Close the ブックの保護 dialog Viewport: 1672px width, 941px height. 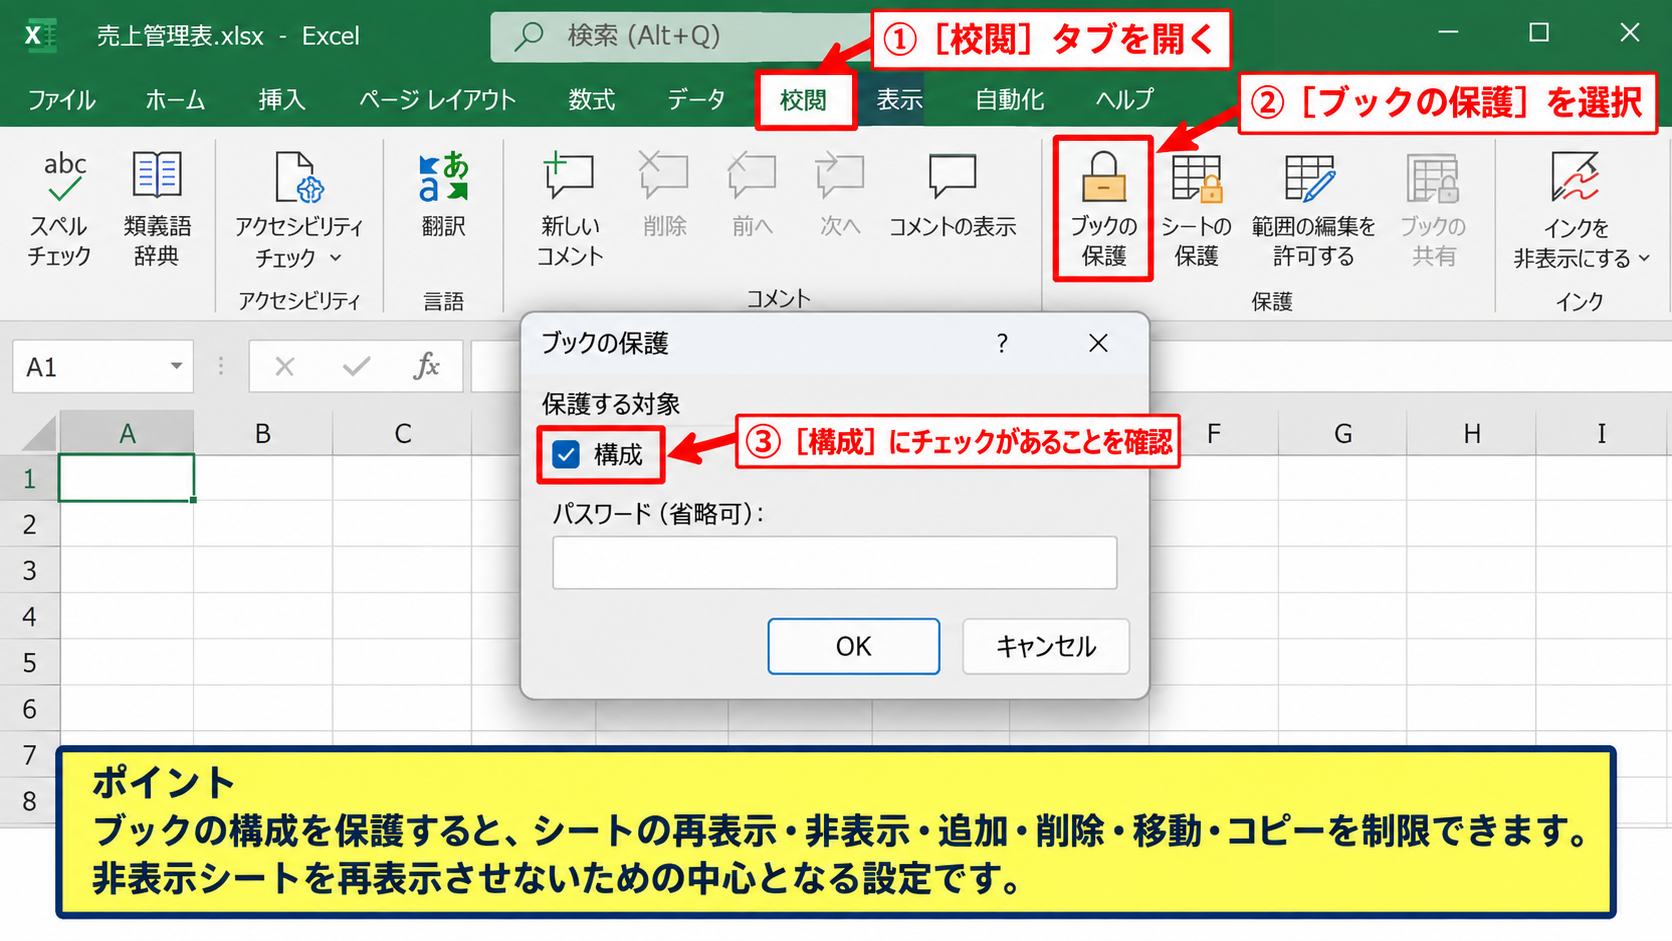click(1098, 343)
